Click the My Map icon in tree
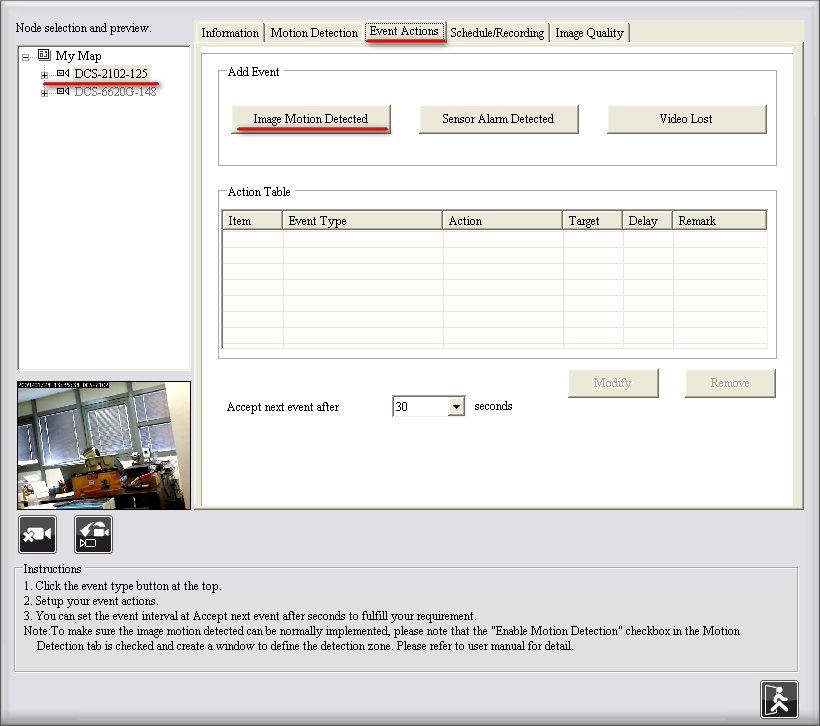This screenshot has width=820, height=726. (x=44, y=56)
